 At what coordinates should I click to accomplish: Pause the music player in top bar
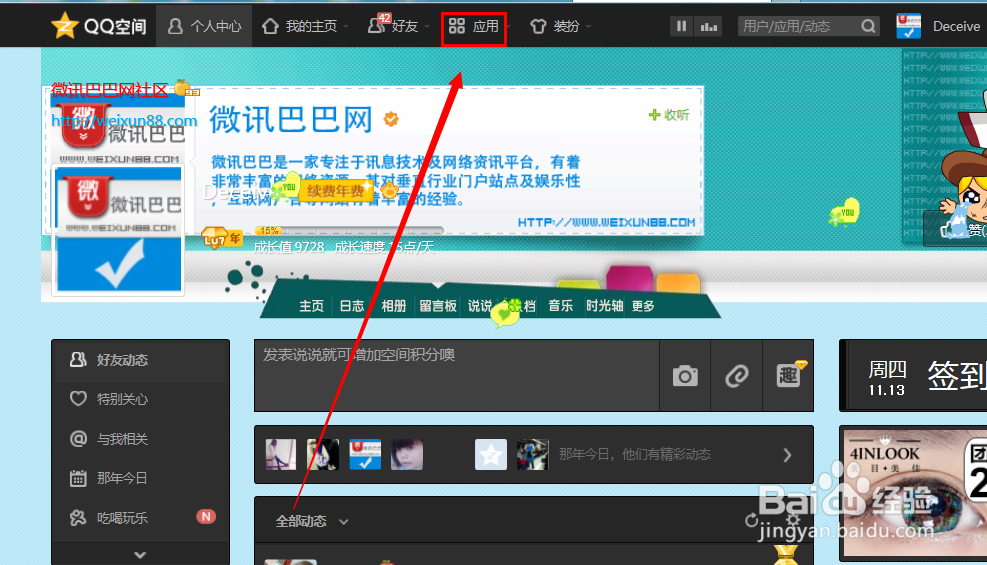click(x=681, y=26)
